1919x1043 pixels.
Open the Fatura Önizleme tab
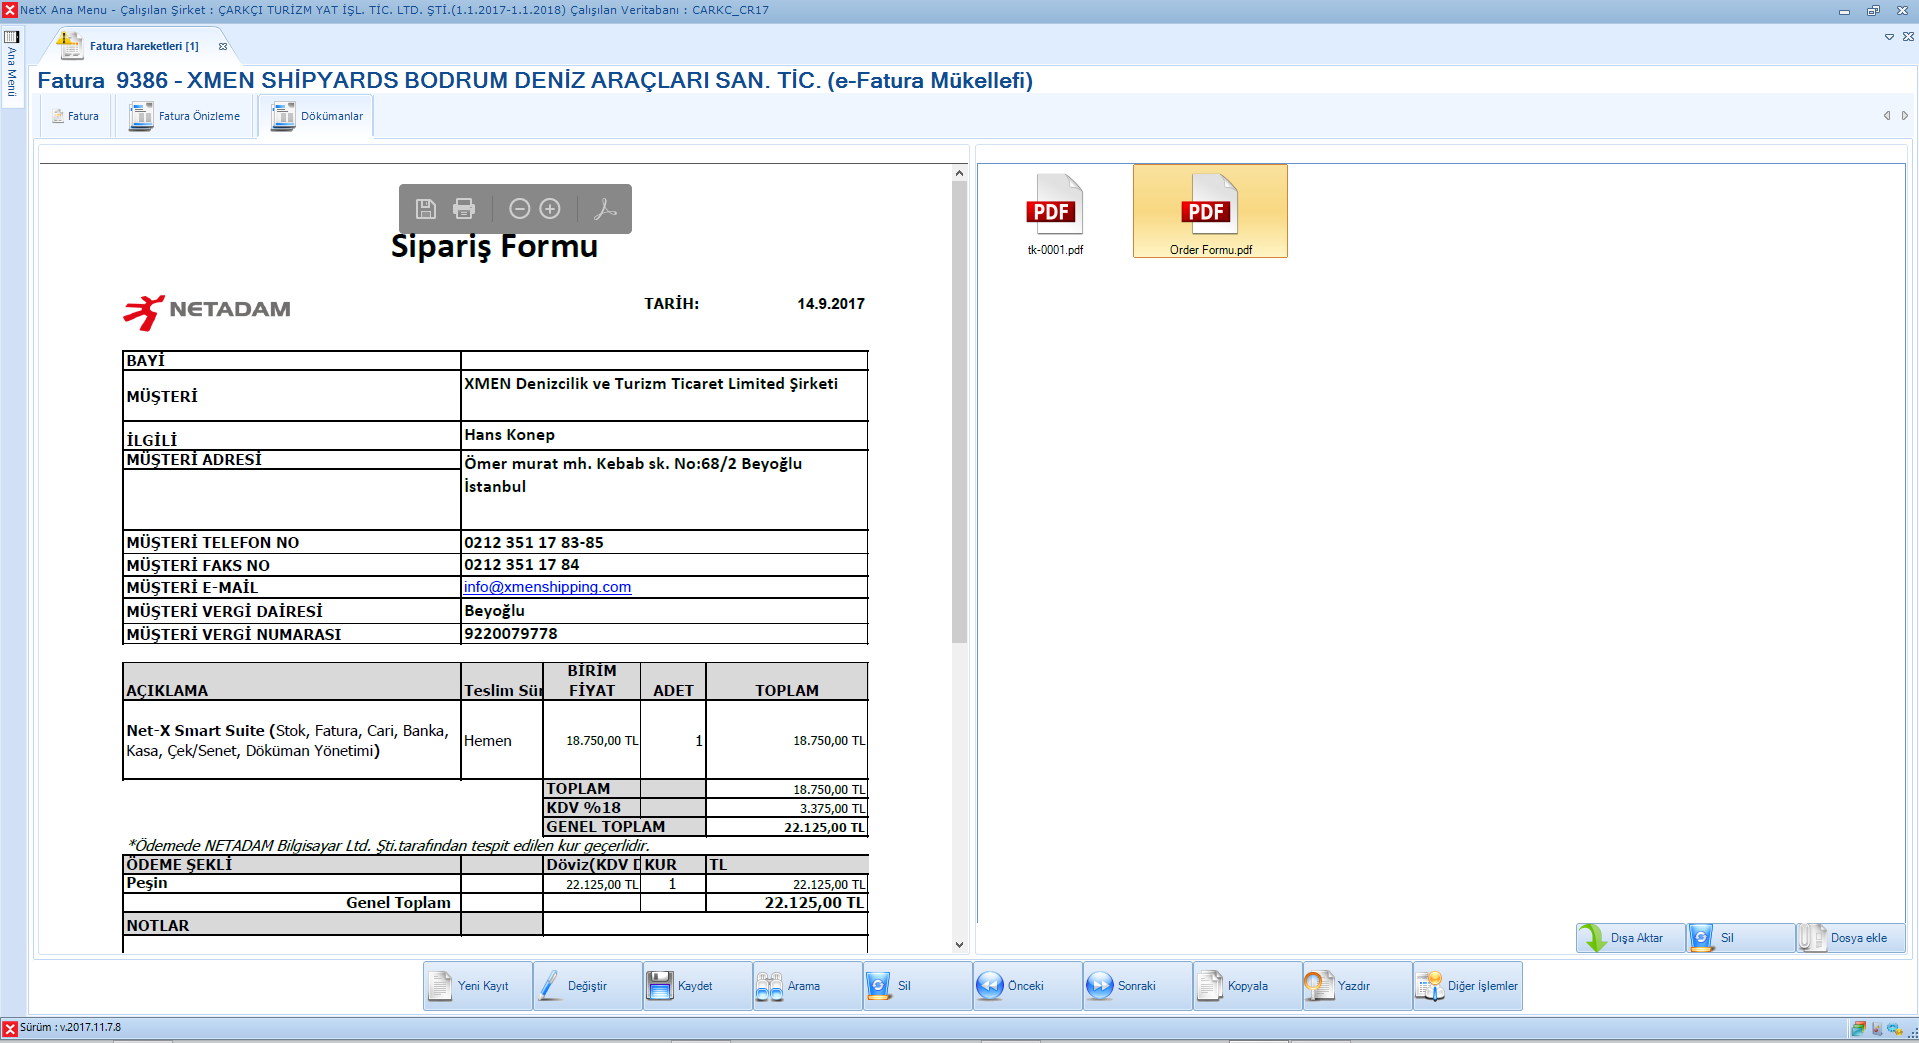186,116
